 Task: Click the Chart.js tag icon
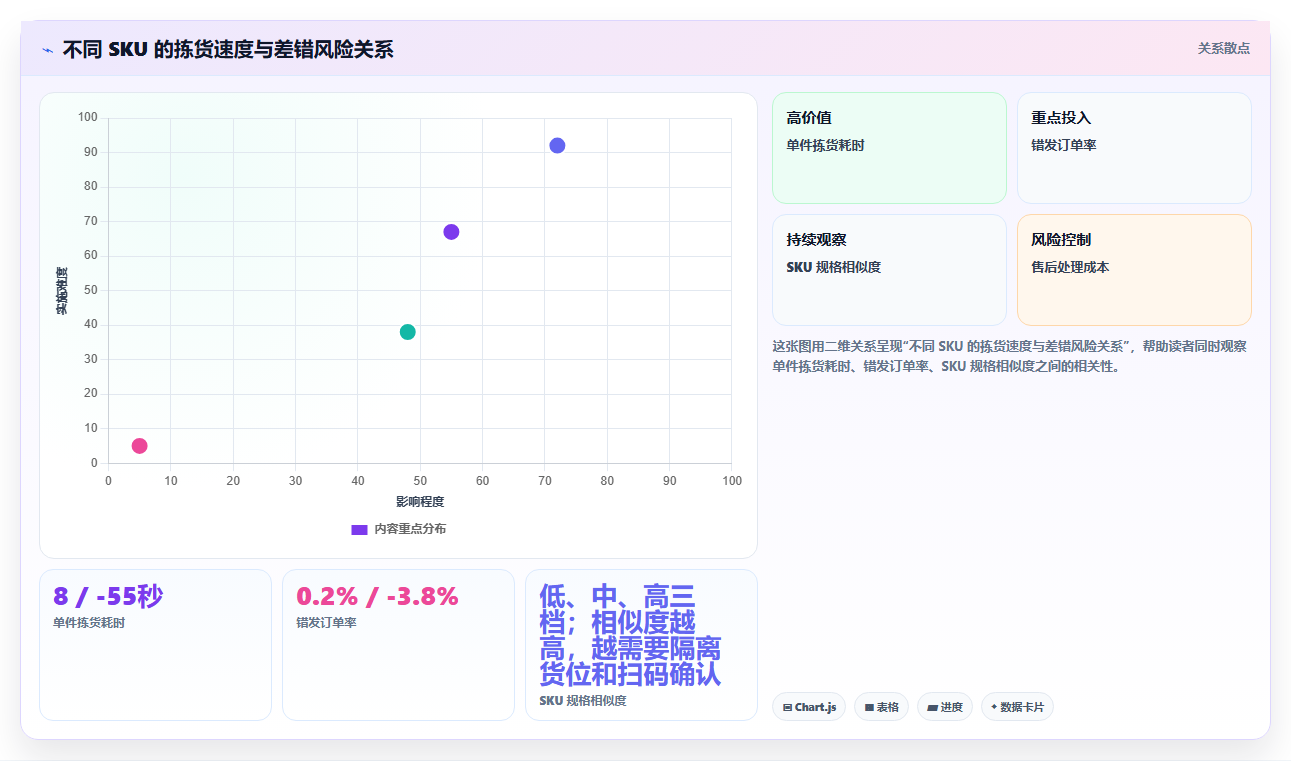click(787, 708)
